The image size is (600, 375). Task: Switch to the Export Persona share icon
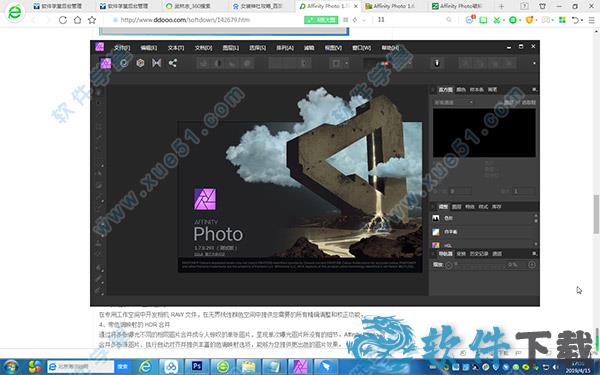click(173, 63)
